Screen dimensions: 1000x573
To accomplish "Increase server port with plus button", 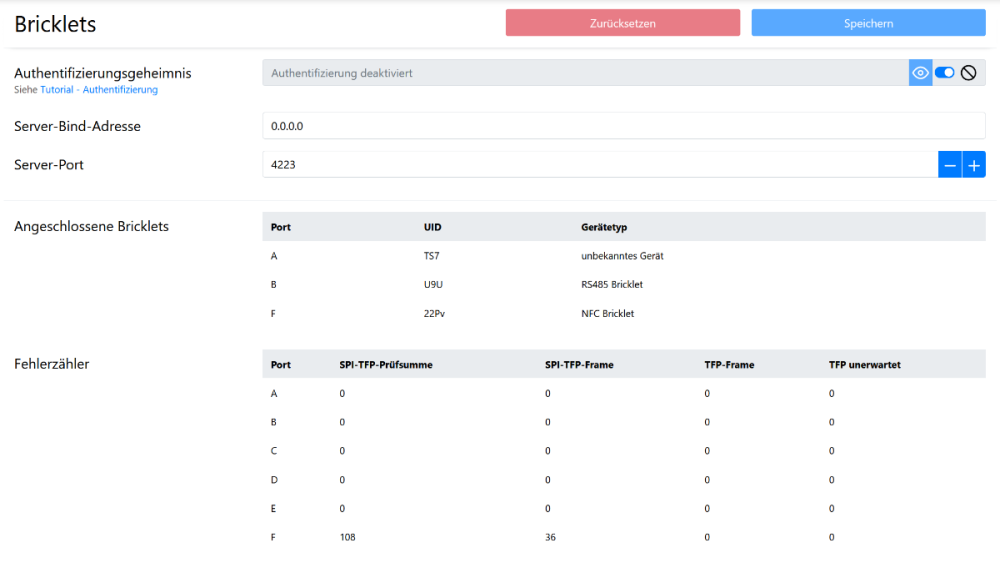I will (x=974, y=165).
